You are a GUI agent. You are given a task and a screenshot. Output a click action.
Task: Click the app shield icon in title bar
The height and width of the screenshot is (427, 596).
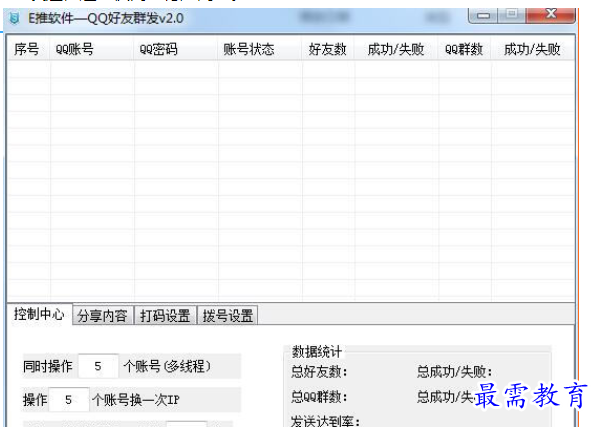point(14,18)
